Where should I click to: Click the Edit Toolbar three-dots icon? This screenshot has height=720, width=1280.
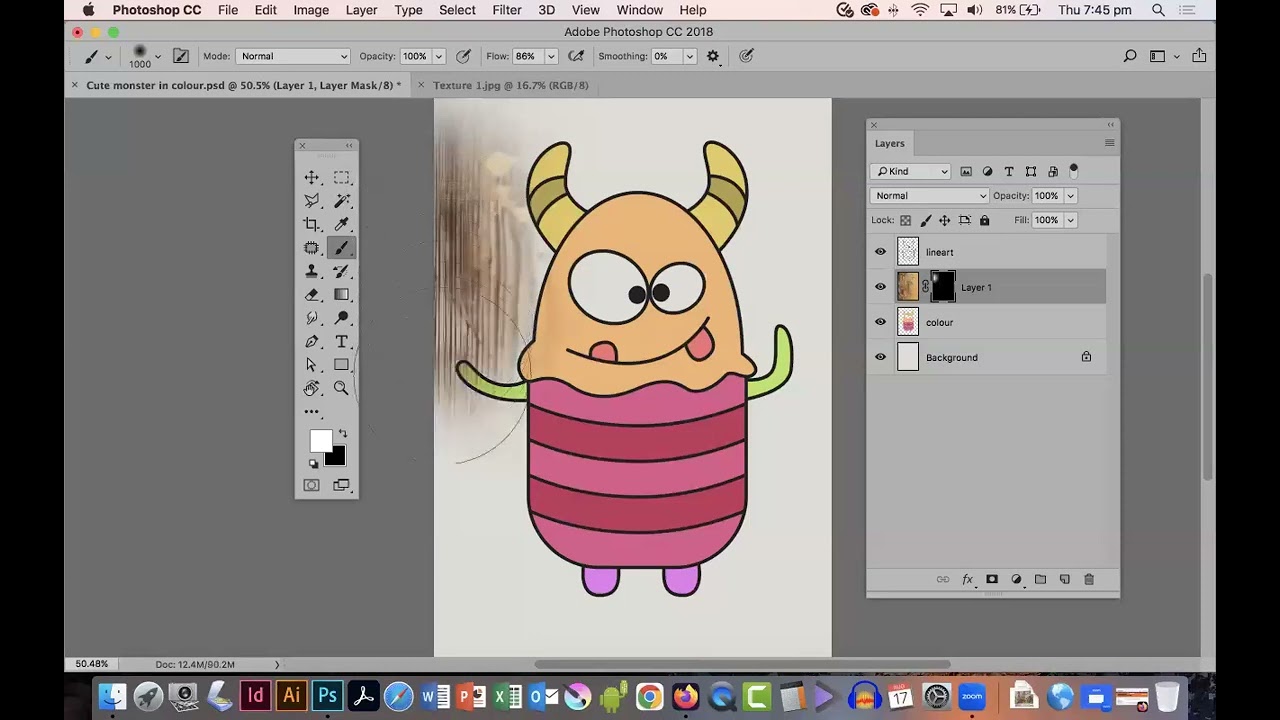coord(312,411)
